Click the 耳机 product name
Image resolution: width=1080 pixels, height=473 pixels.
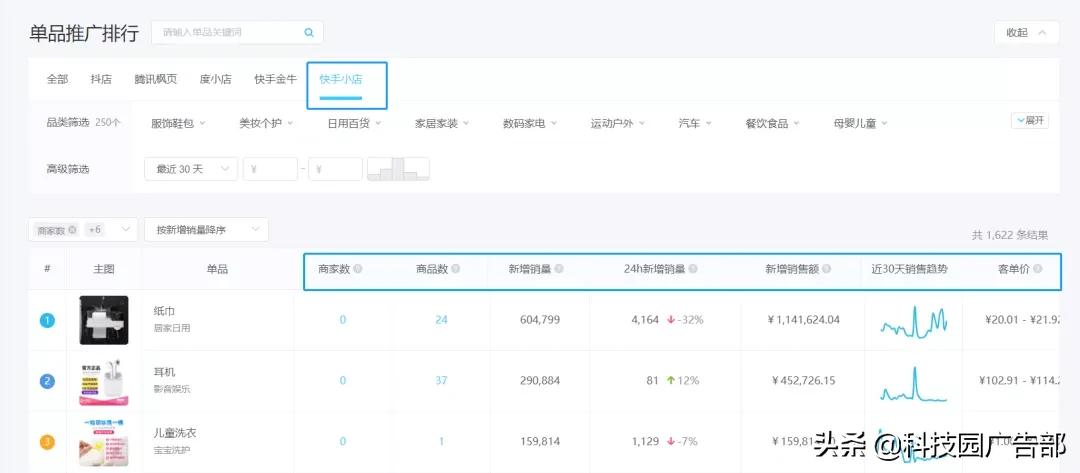click(165, 372)
